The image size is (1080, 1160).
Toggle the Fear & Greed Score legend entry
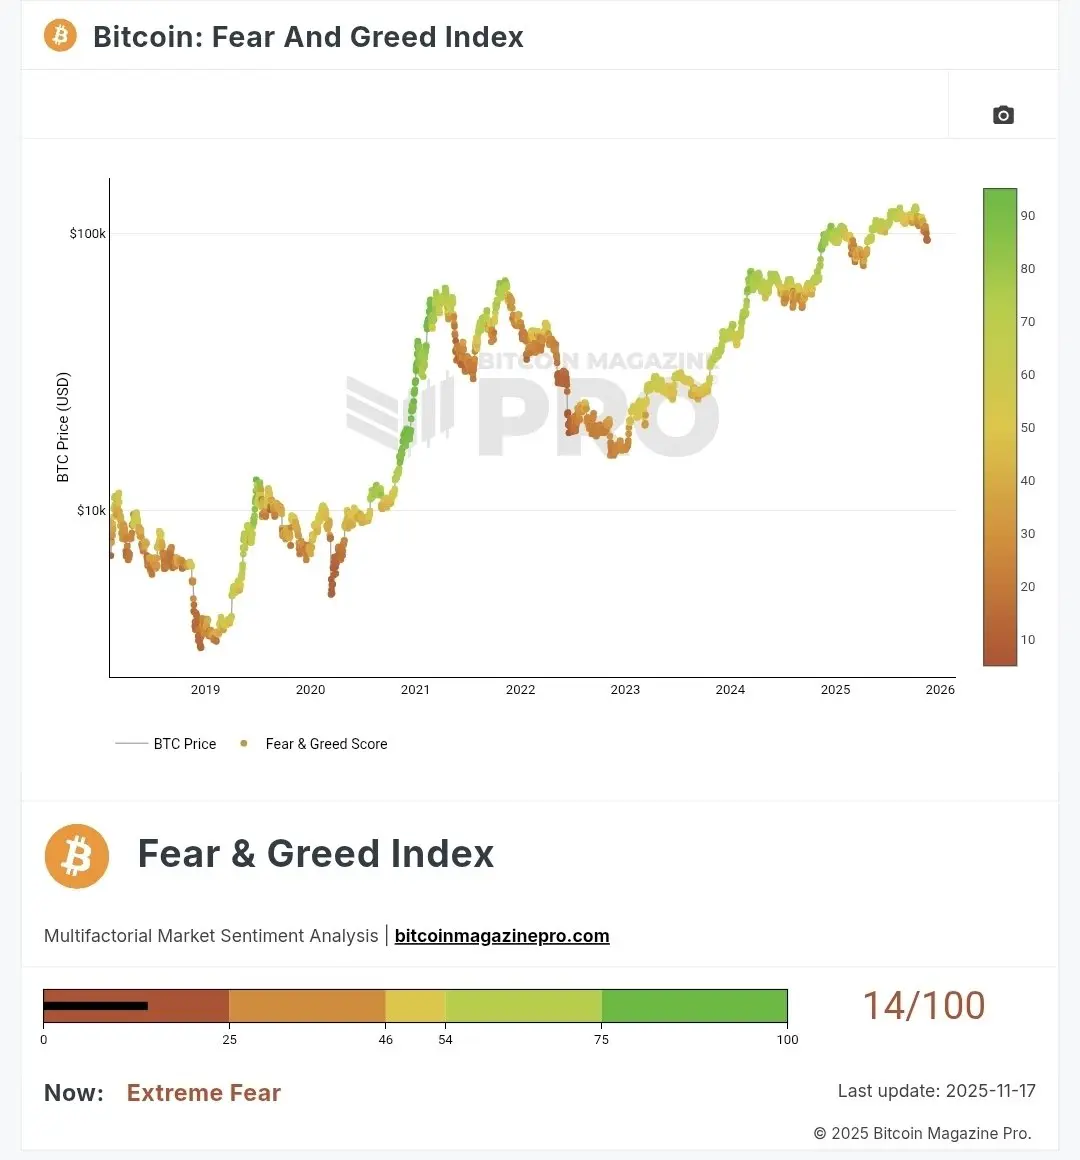click(314, 744)
